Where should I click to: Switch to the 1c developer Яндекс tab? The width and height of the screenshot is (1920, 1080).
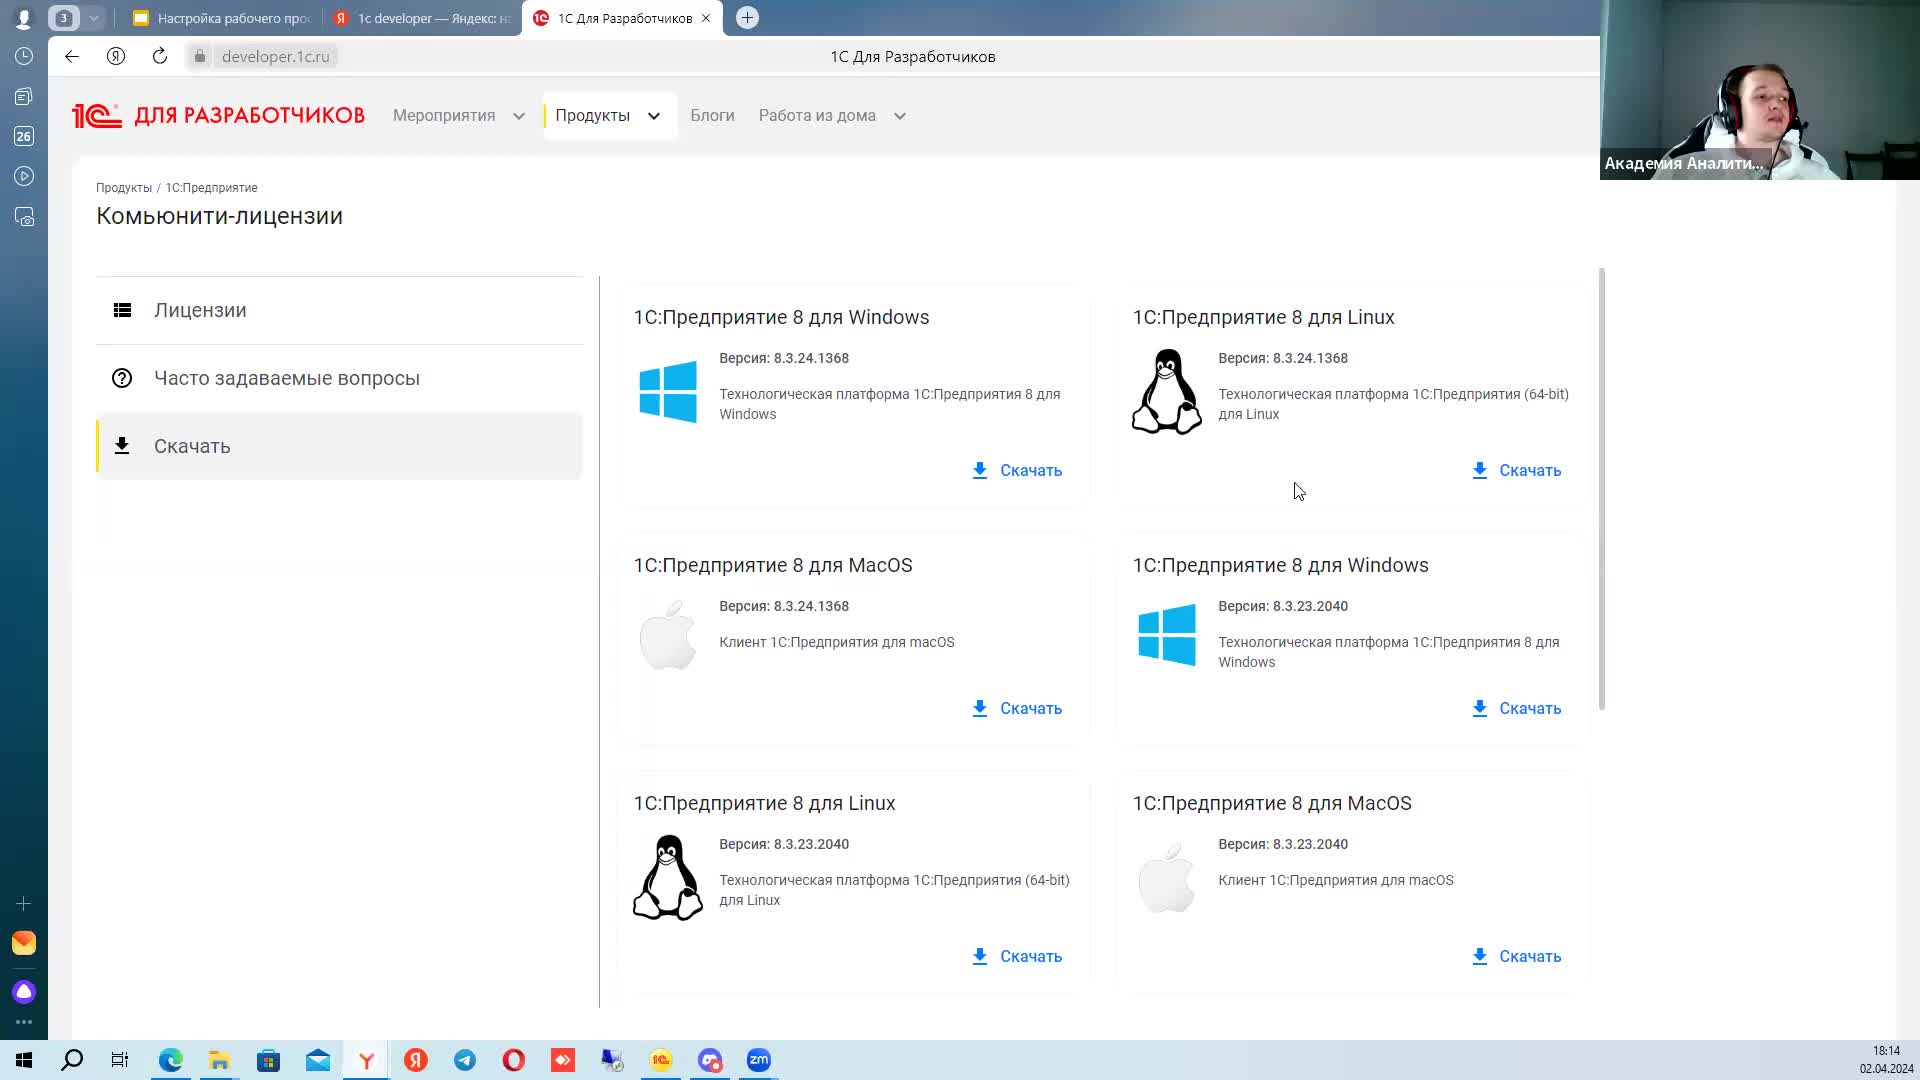click(x=422, y=18)
